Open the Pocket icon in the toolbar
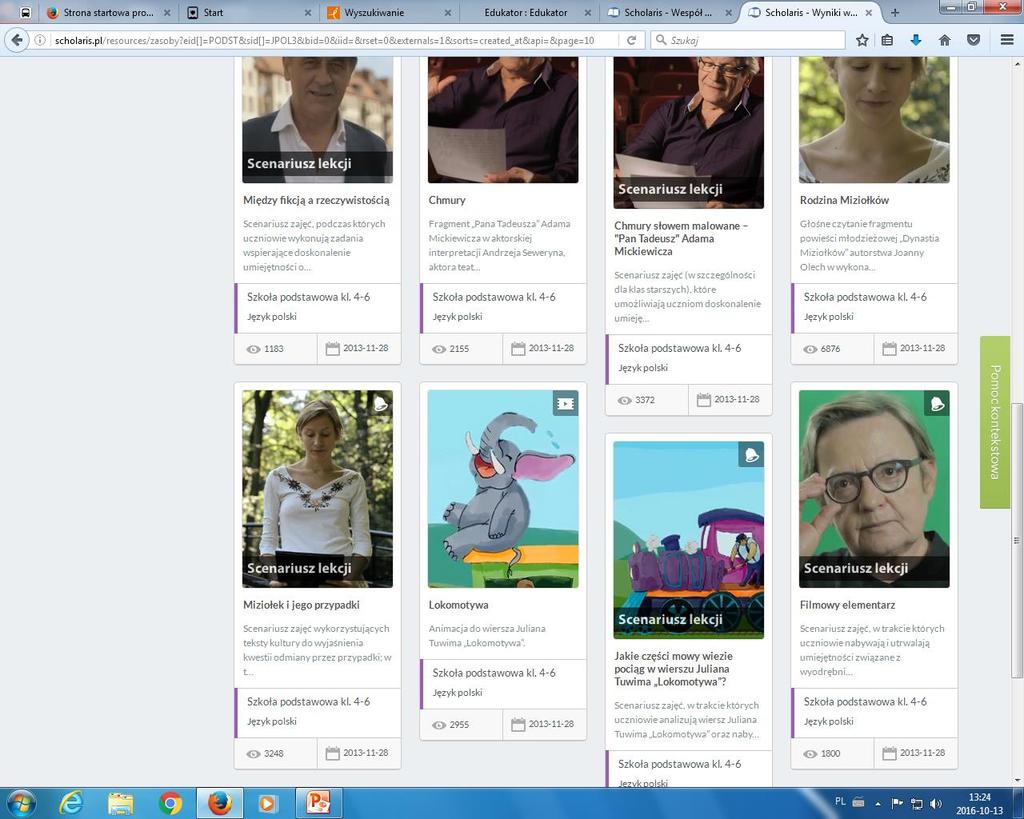This screenshot has width=1024, height=819. click(973, 40)
